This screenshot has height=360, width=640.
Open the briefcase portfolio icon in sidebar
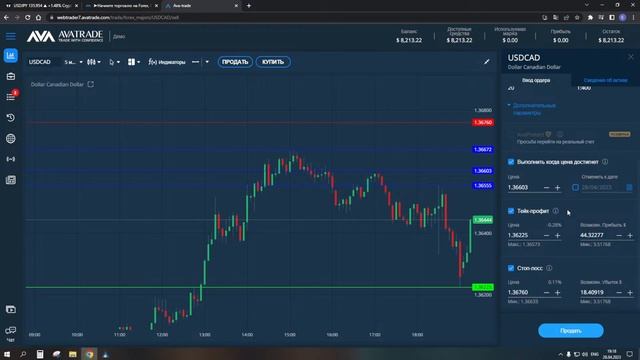coord(11,76)
